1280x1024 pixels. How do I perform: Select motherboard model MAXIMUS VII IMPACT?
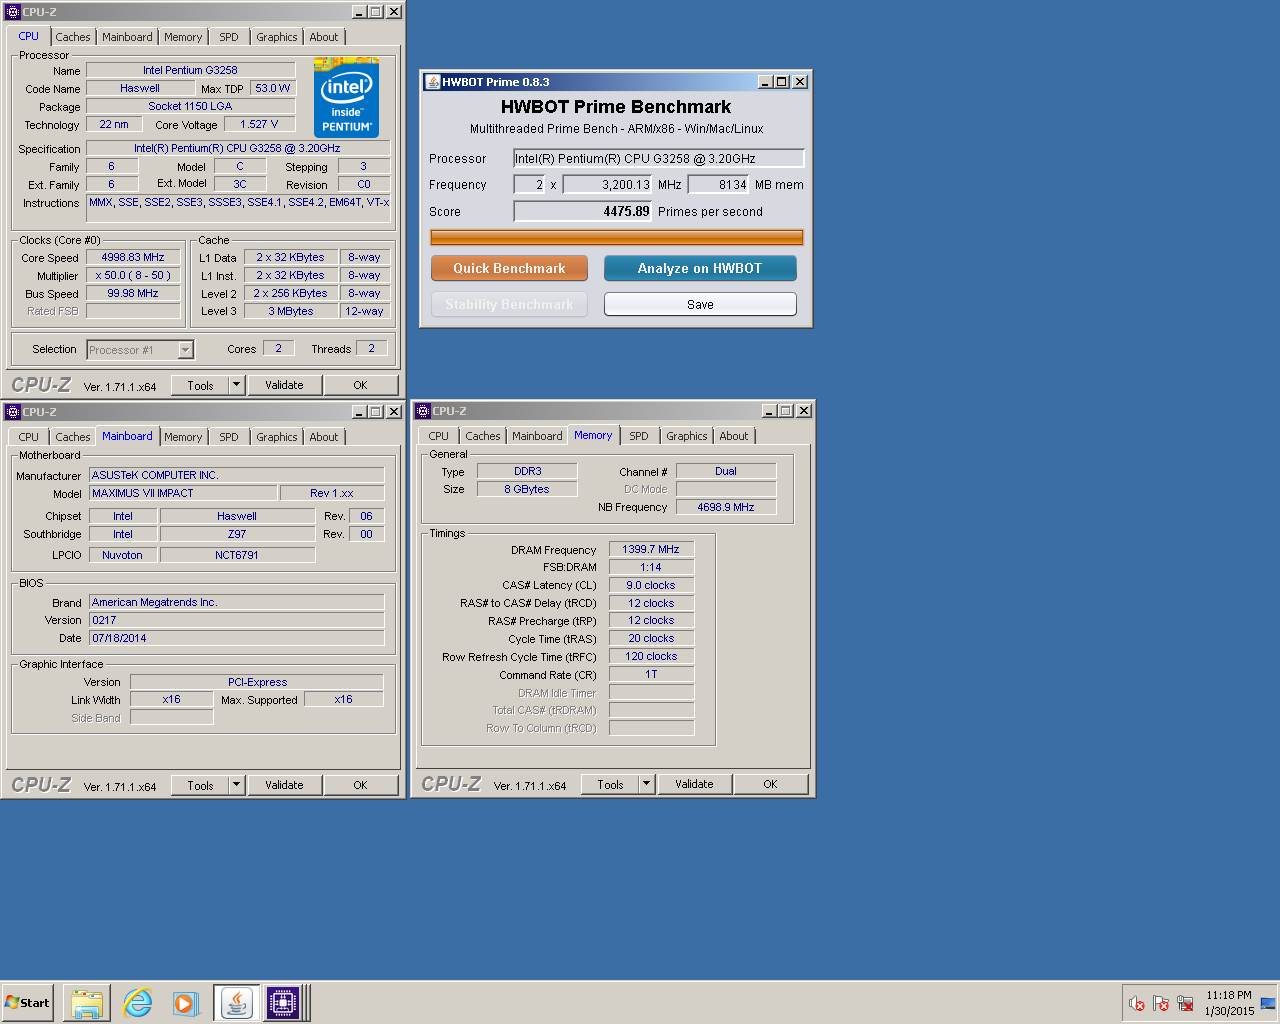183,493
